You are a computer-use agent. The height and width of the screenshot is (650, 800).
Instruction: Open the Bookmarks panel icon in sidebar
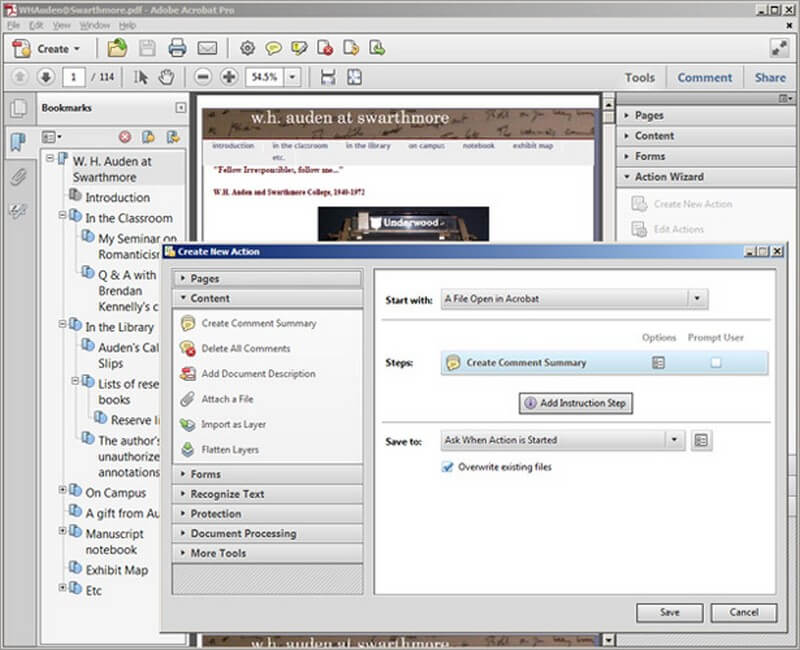(18, 142)
